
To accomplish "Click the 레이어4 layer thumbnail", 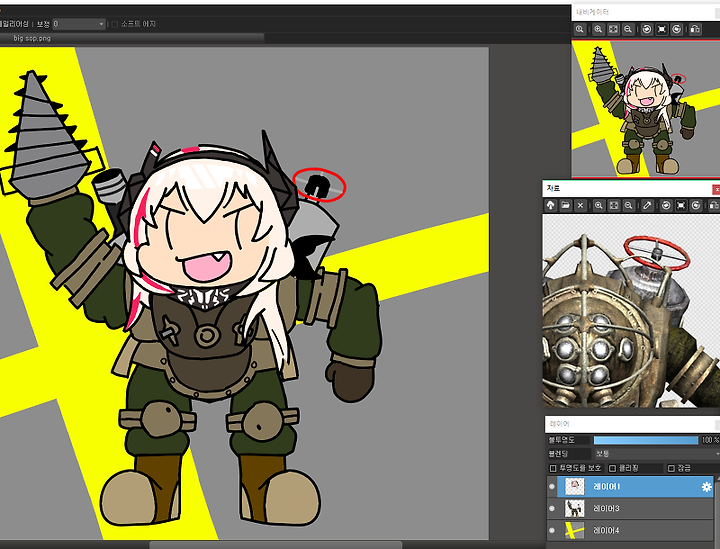I will click(x=574, y=530).
